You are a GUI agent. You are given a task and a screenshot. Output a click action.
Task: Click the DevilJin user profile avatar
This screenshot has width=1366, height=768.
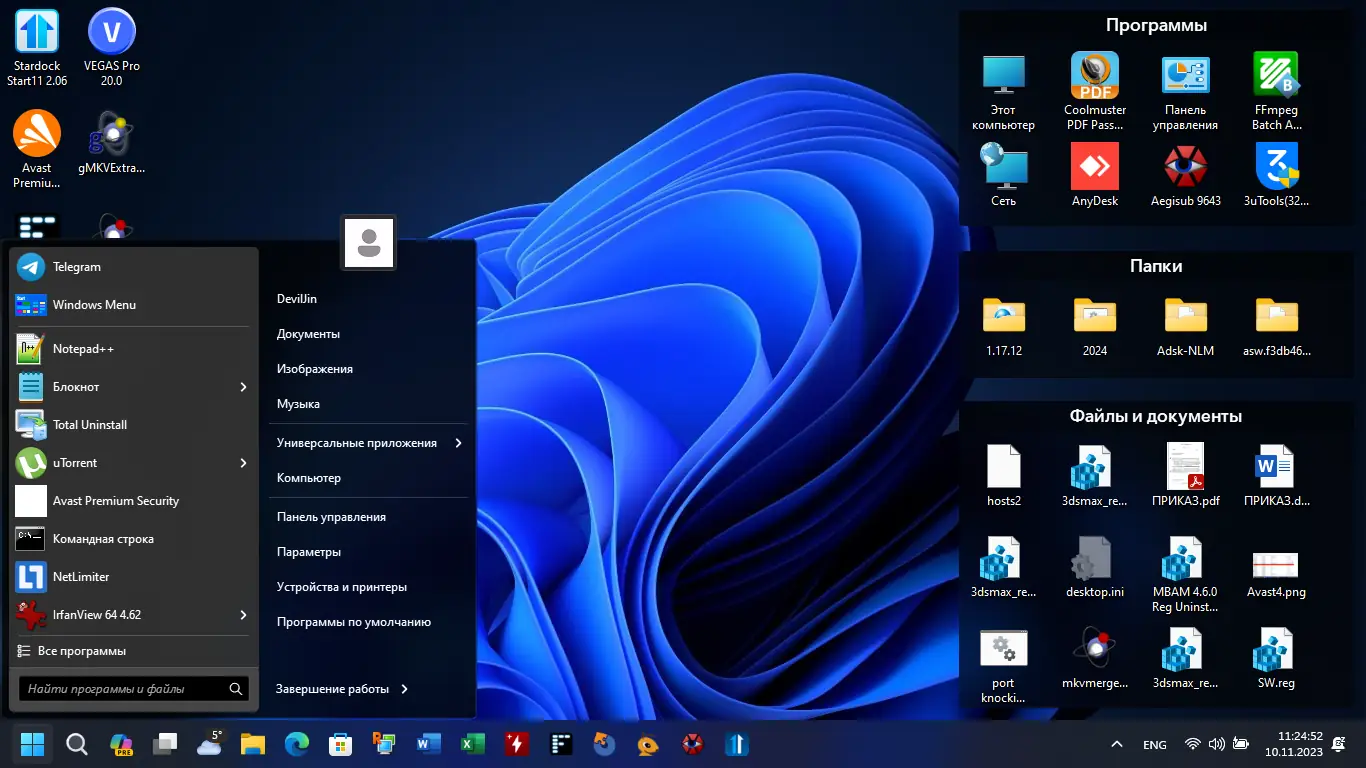coord(368,242)
